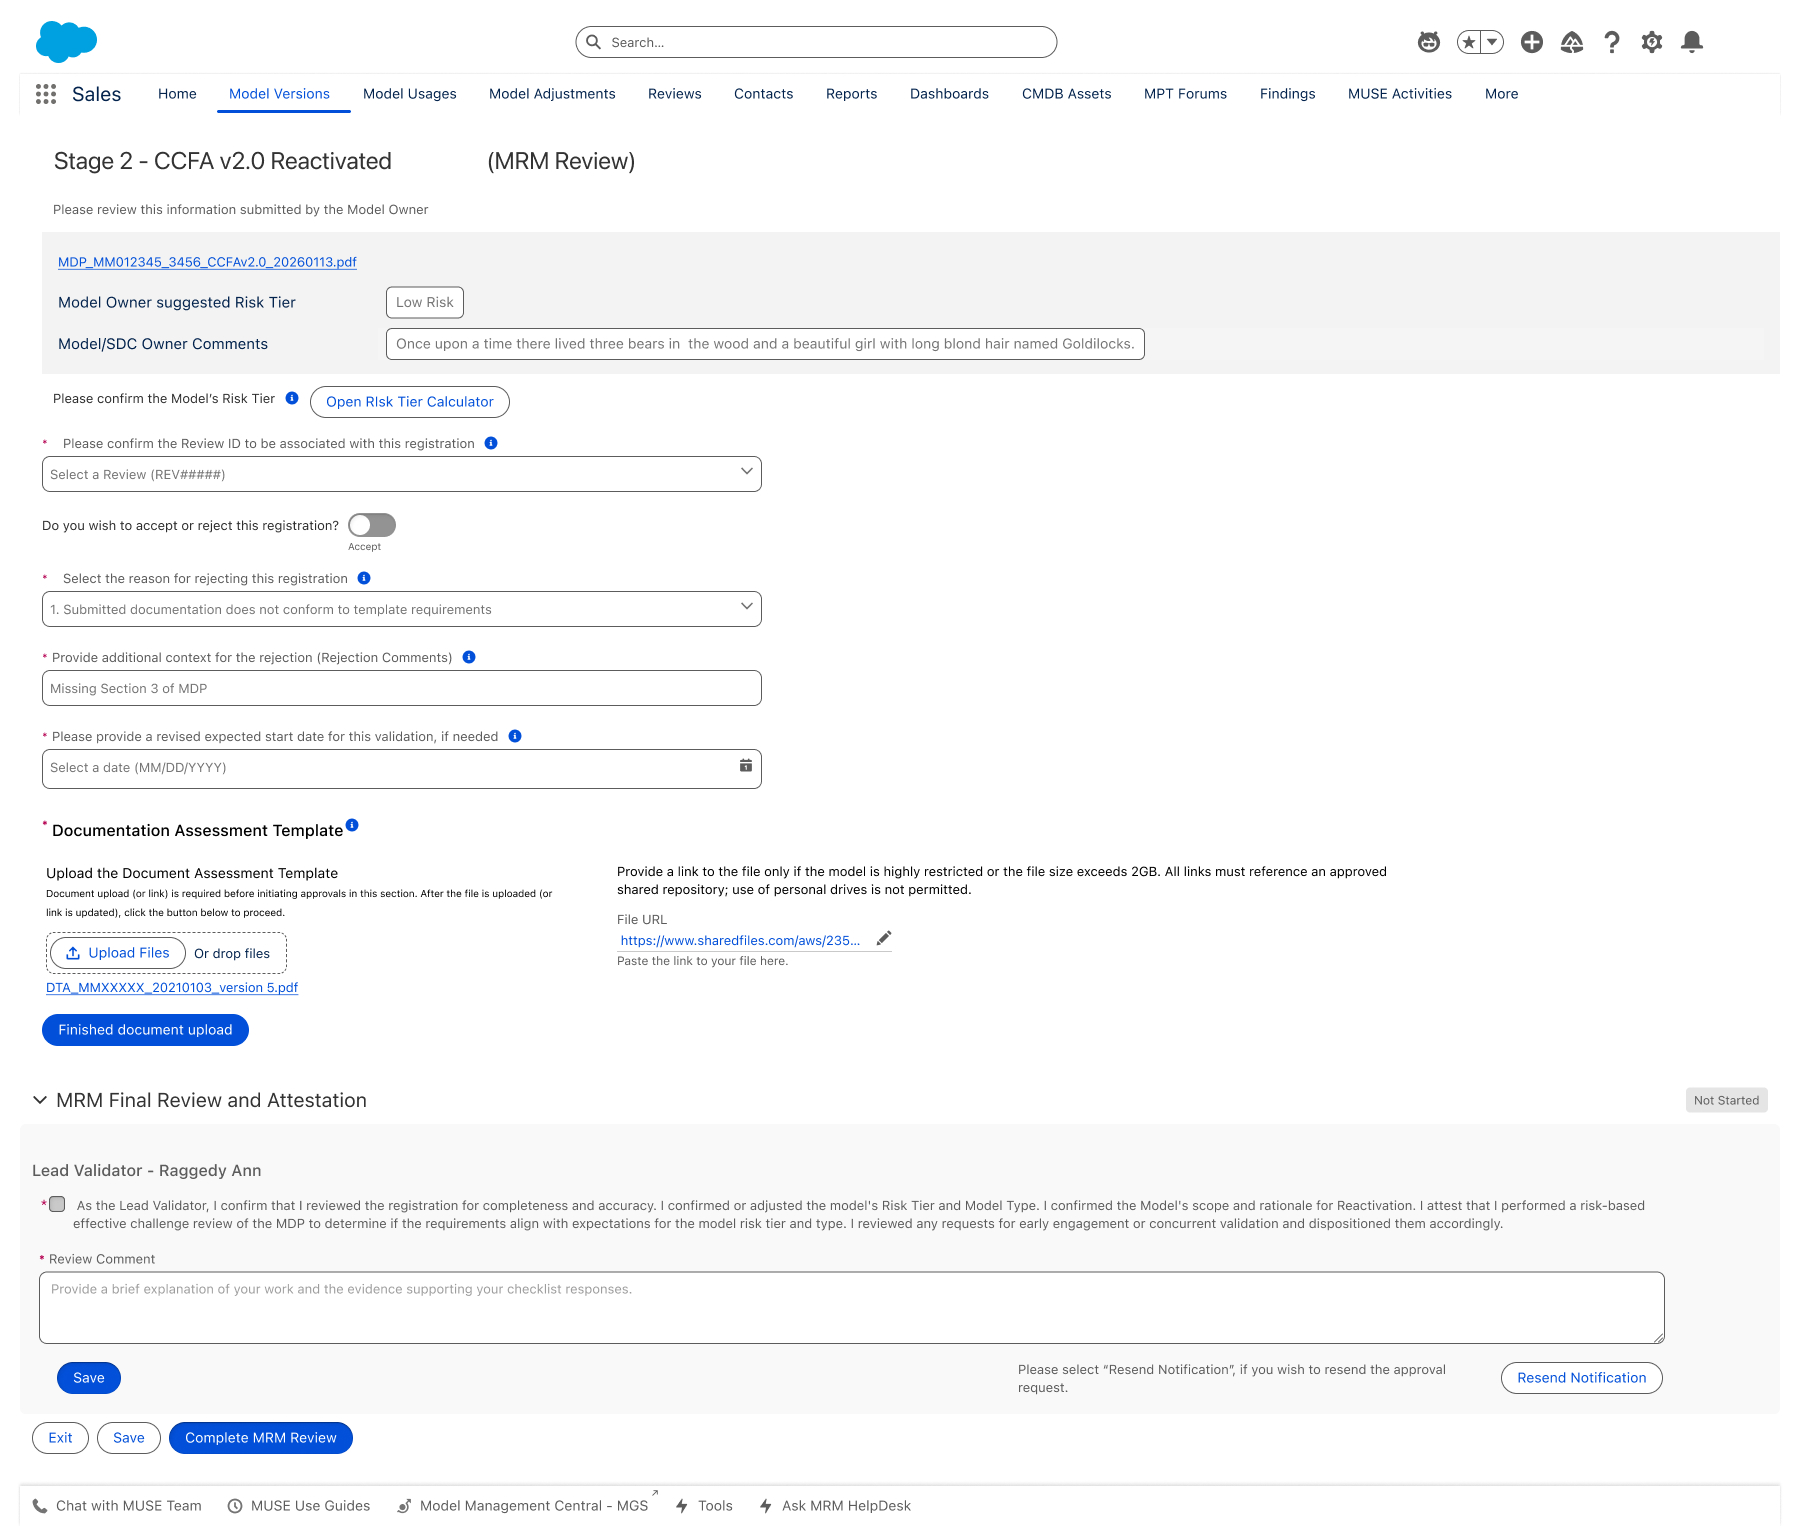Click the Model Management Central icon
The width and height of the screenshot is (1800, 1526).
pyautogui.click(x=404, y=1506)
